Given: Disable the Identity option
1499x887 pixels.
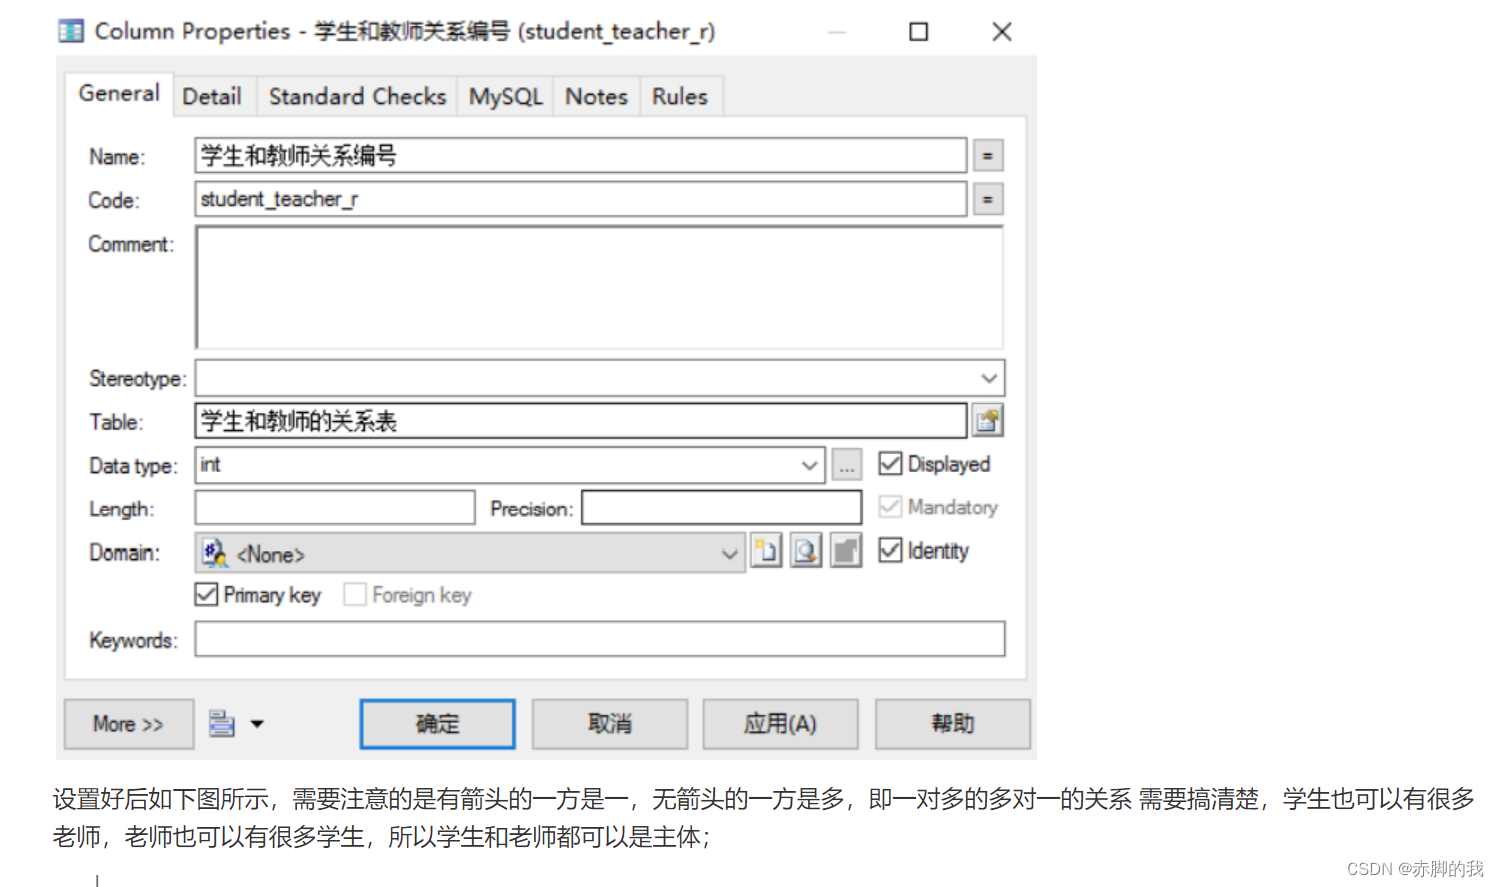Looking at the screenshot, I should tap(890, 550).
